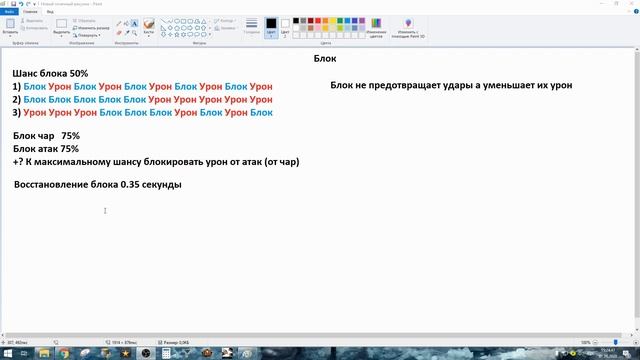640x360 pixels.
Task: Open the Rotate (Повернуть) dropdown
Action: point(87,35)
